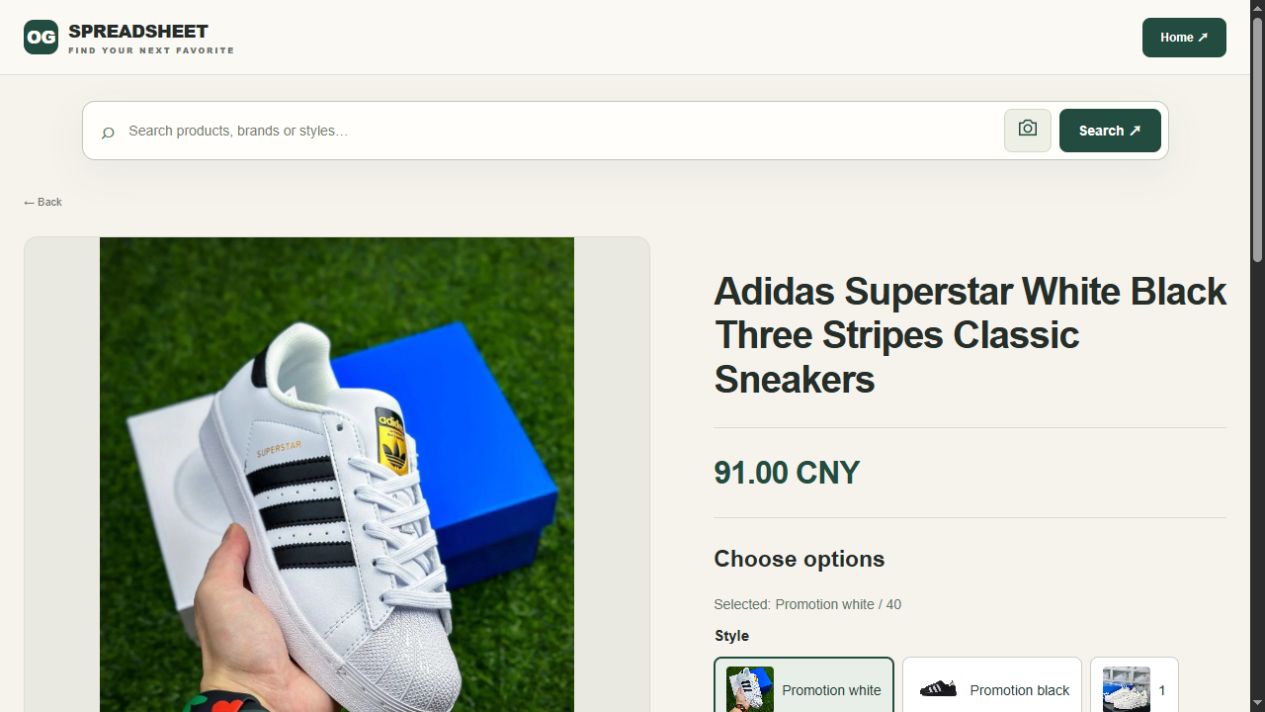The image size is (1265, 712).
Task: Focus the product search input field
Action: (x=560, y=131)
